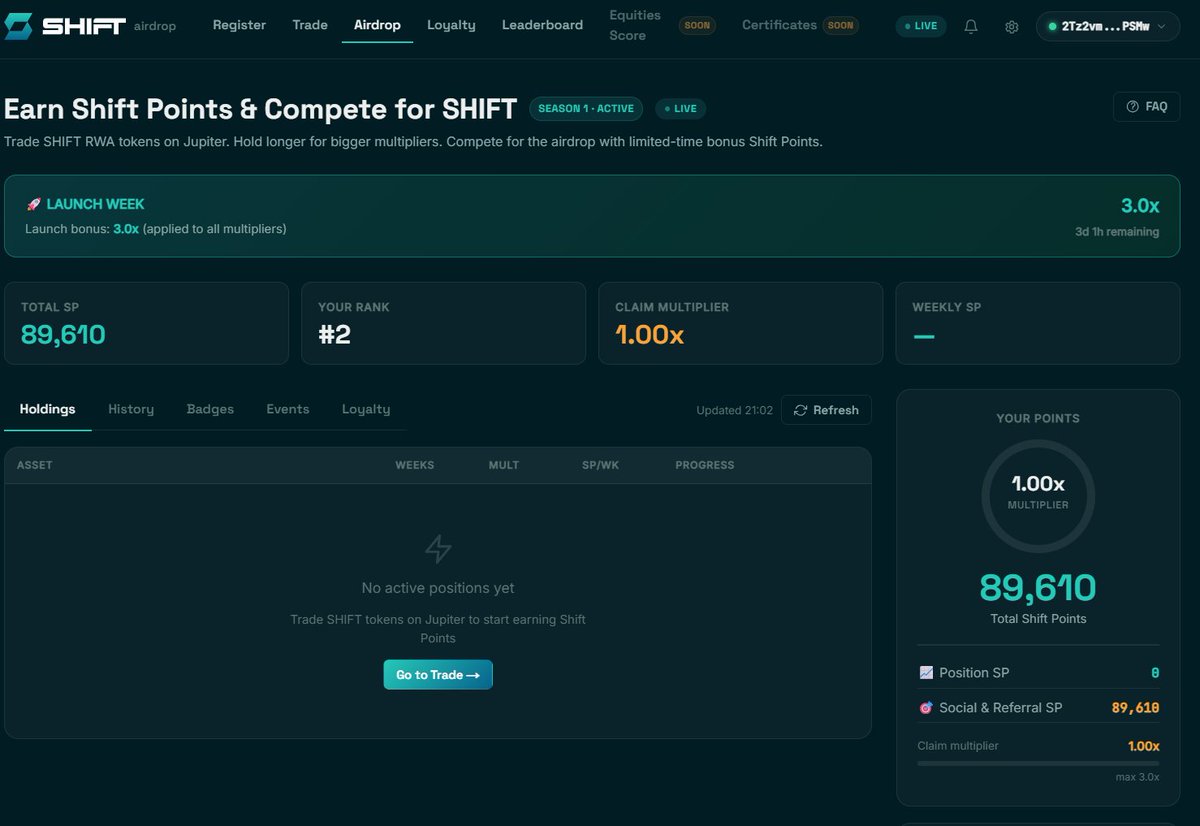Click the 'max 3.0x' text
1200x826 pixels.
pos(1138,777)
